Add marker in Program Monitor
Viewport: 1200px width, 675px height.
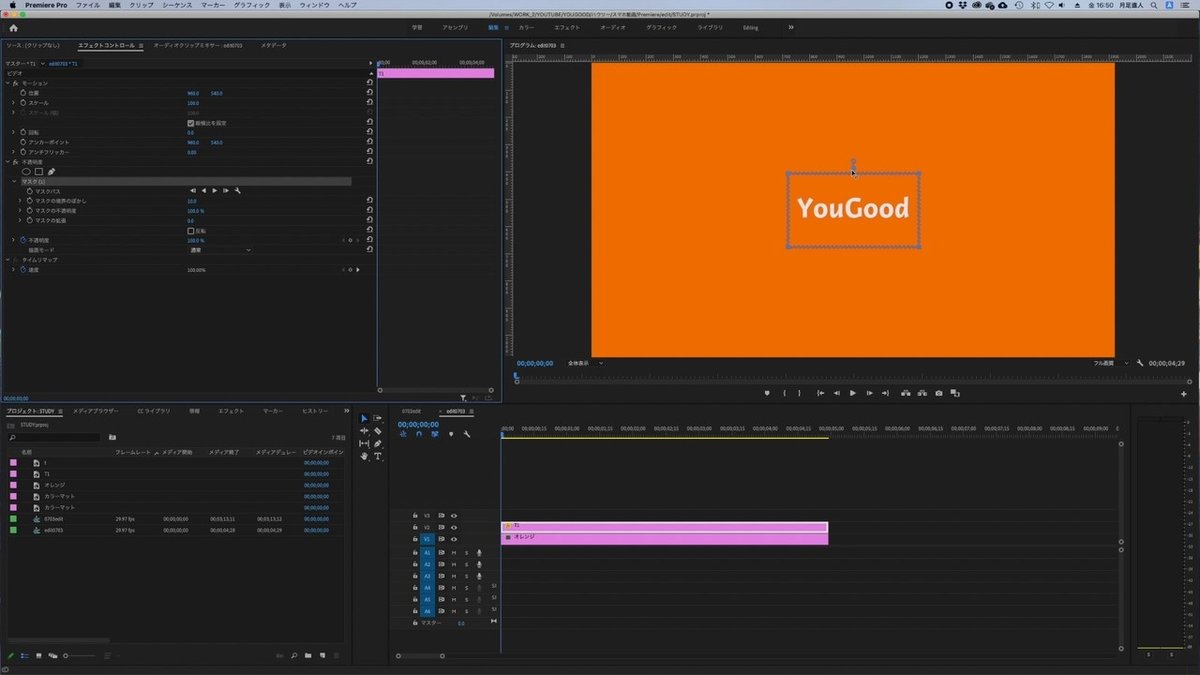(767, 393)
